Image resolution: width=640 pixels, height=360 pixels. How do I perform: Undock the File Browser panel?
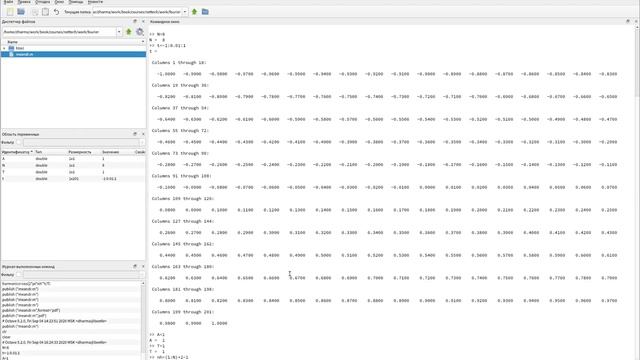[135, 21]
